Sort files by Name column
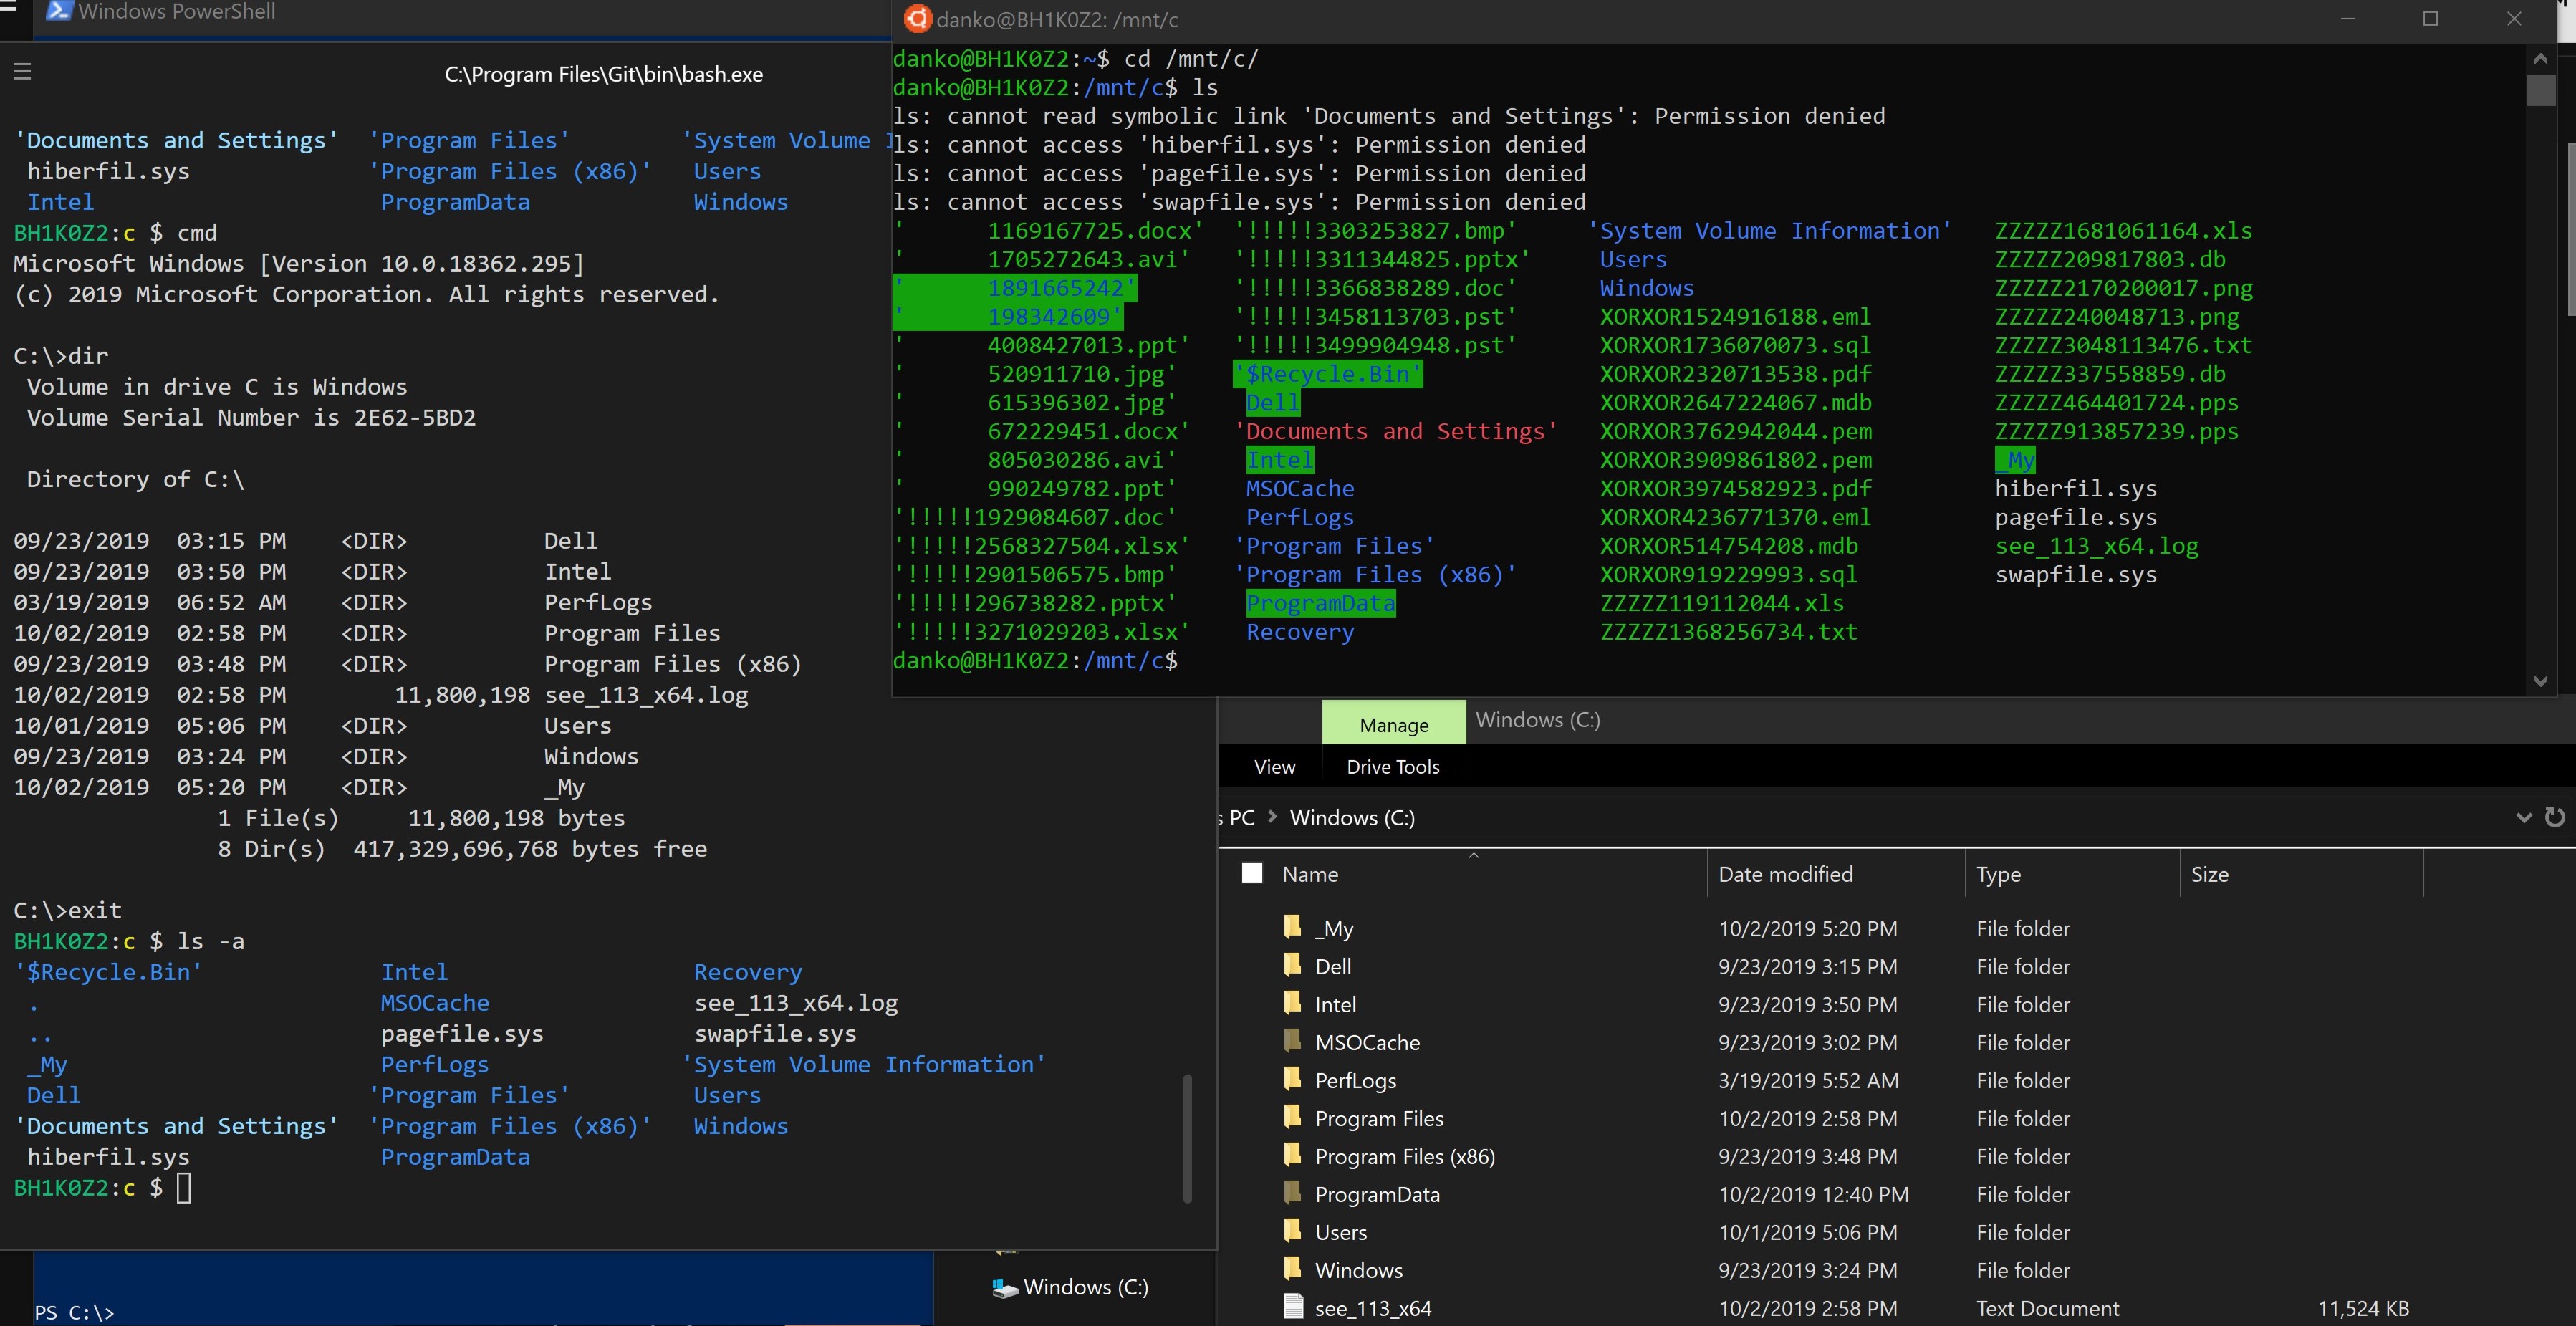This screenshot has height=1326, width=2576. pyautogui.click(x=1310, y=874)
